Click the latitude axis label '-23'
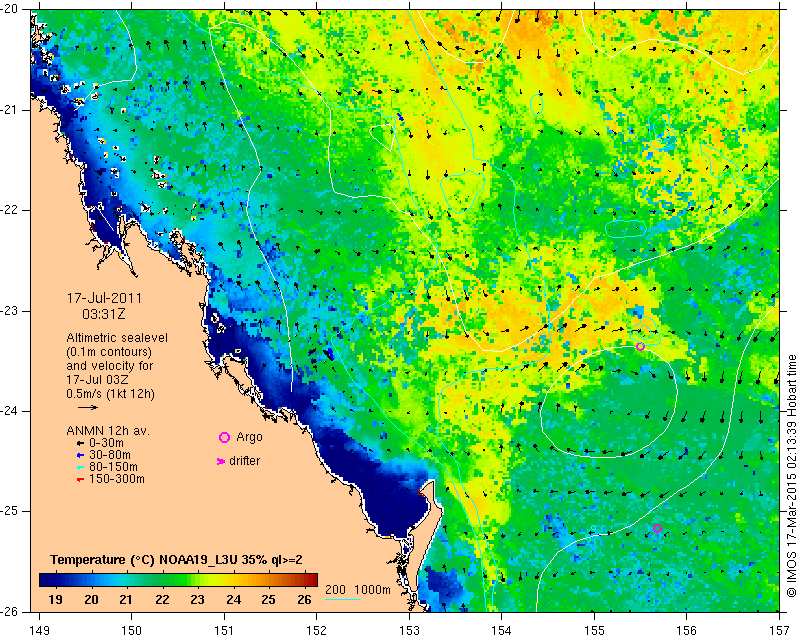The image size is (800, 640). coord(10,311)
